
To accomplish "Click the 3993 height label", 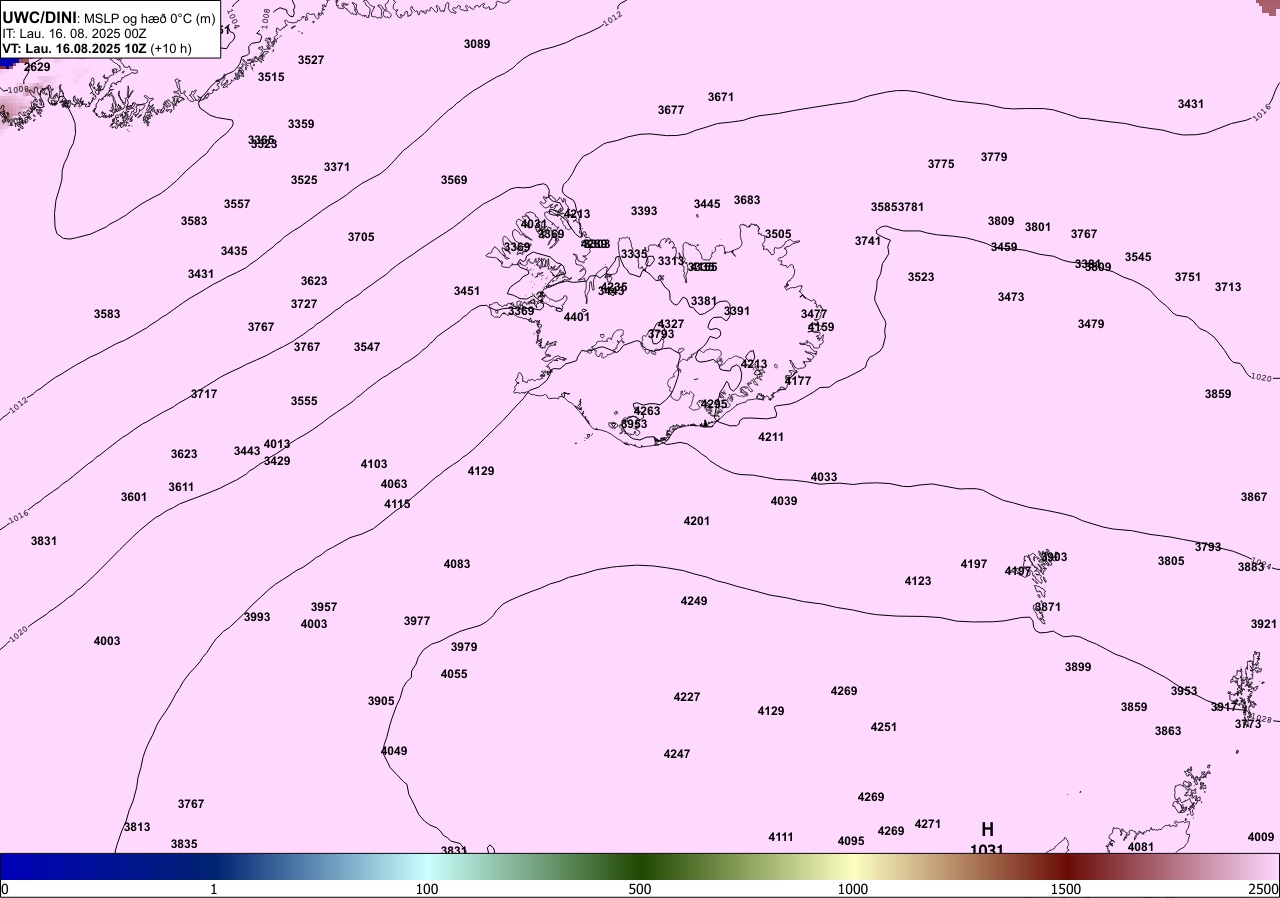I will point(257,617).
